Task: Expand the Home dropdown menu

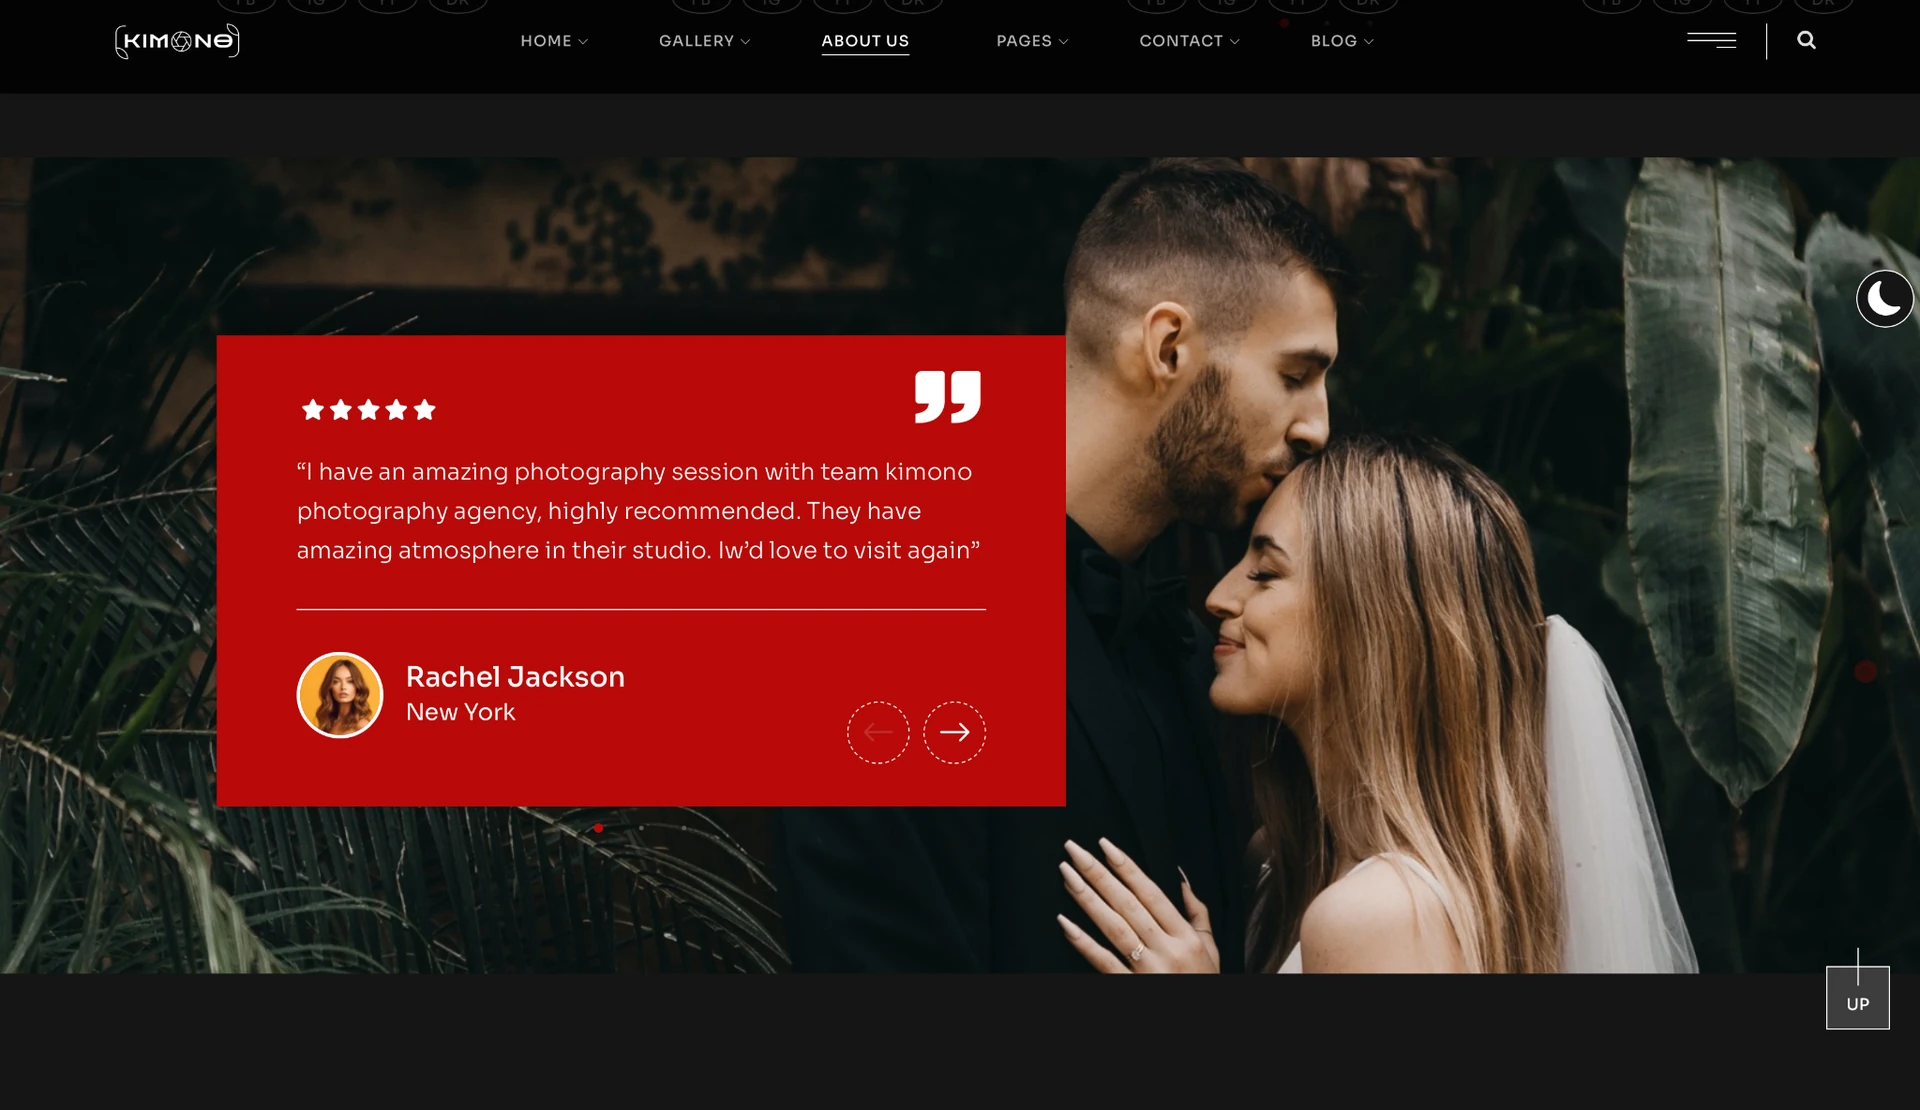Action: tap(554, 41)
